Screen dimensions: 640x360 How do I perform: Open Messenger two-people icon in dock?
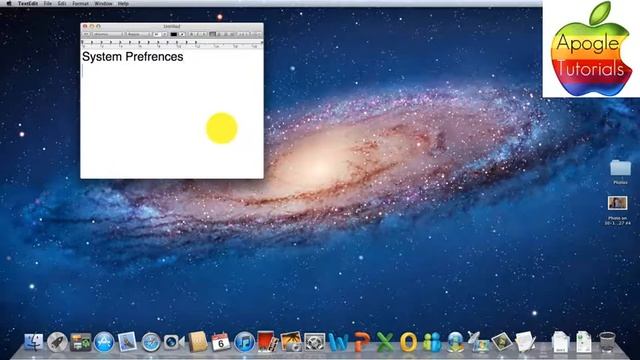[432, 342]
